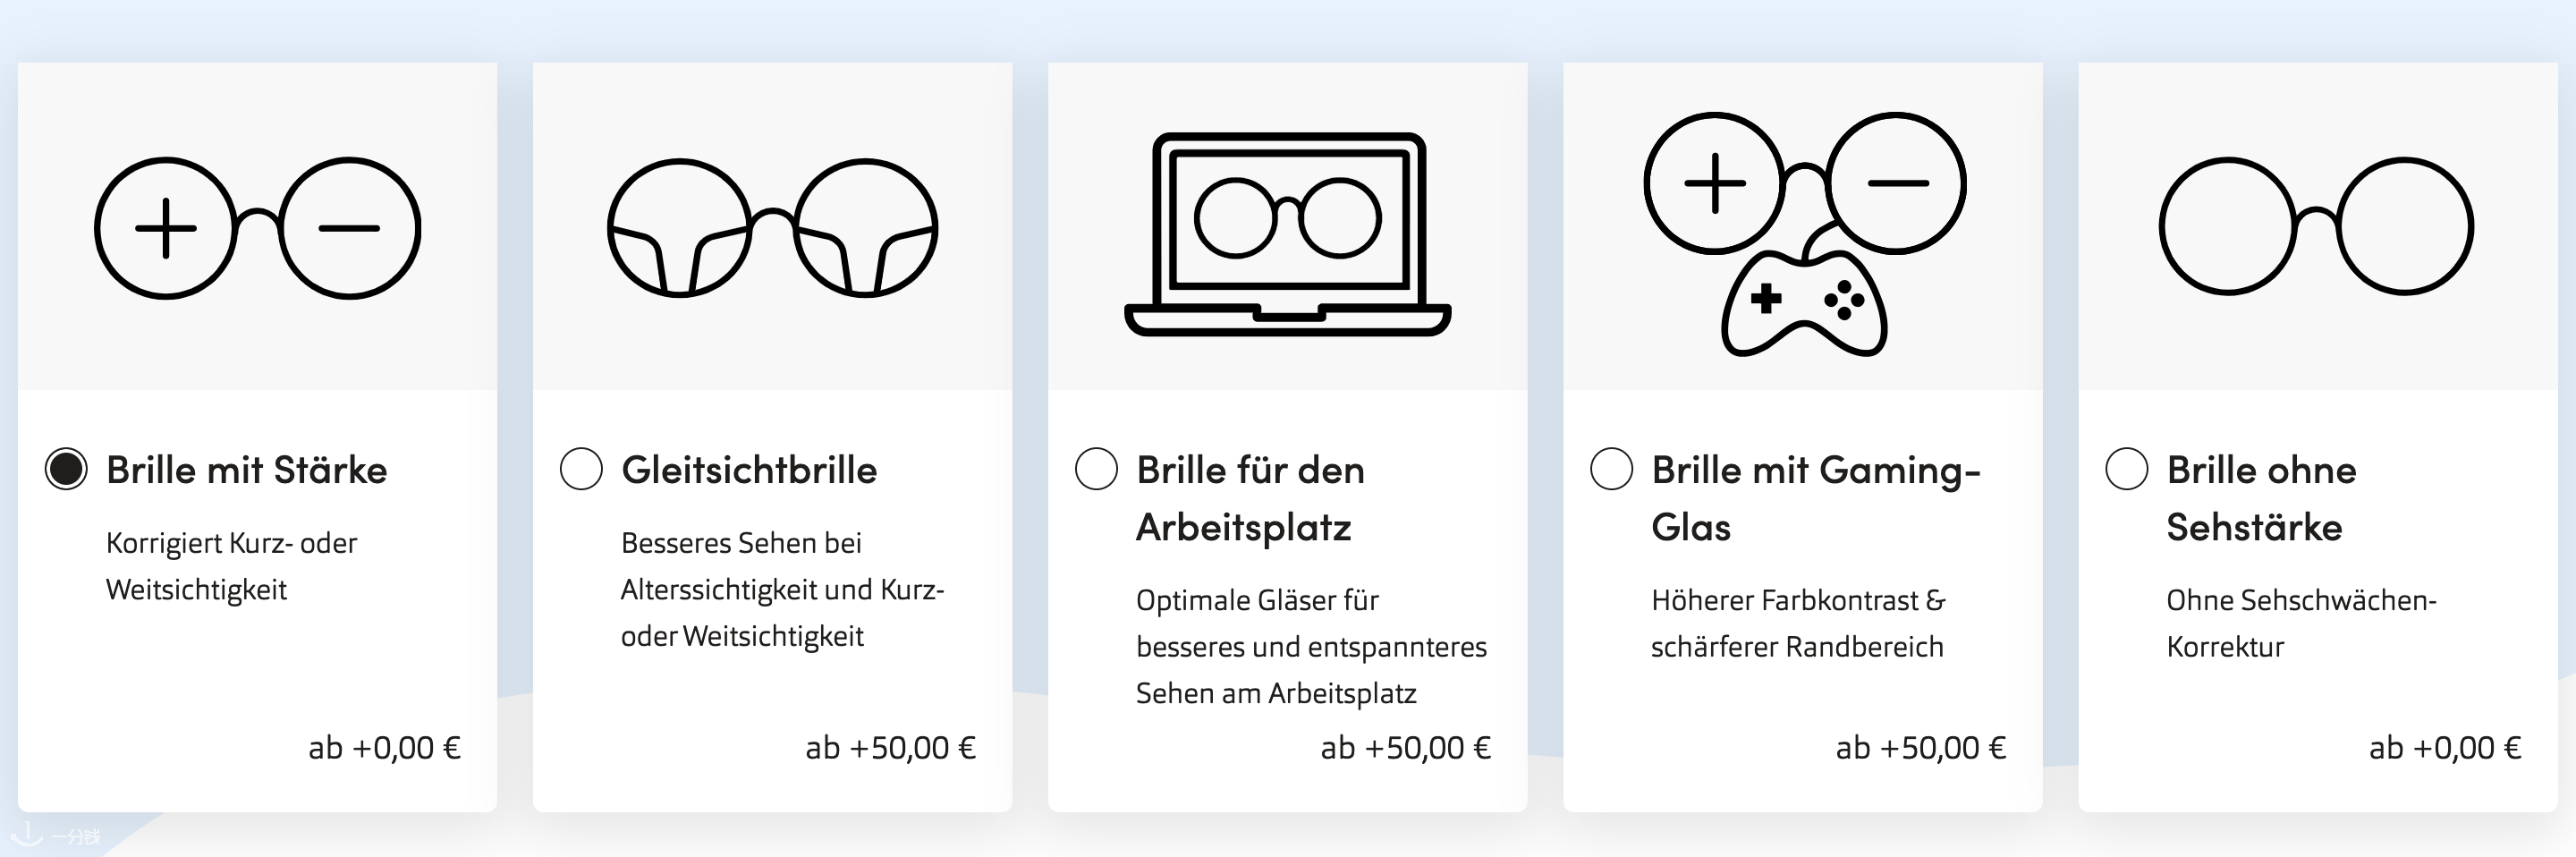Click the Gleitsichtbrille title text
The width and height of the screenshot is (2576, 857).
click(749, 470)
